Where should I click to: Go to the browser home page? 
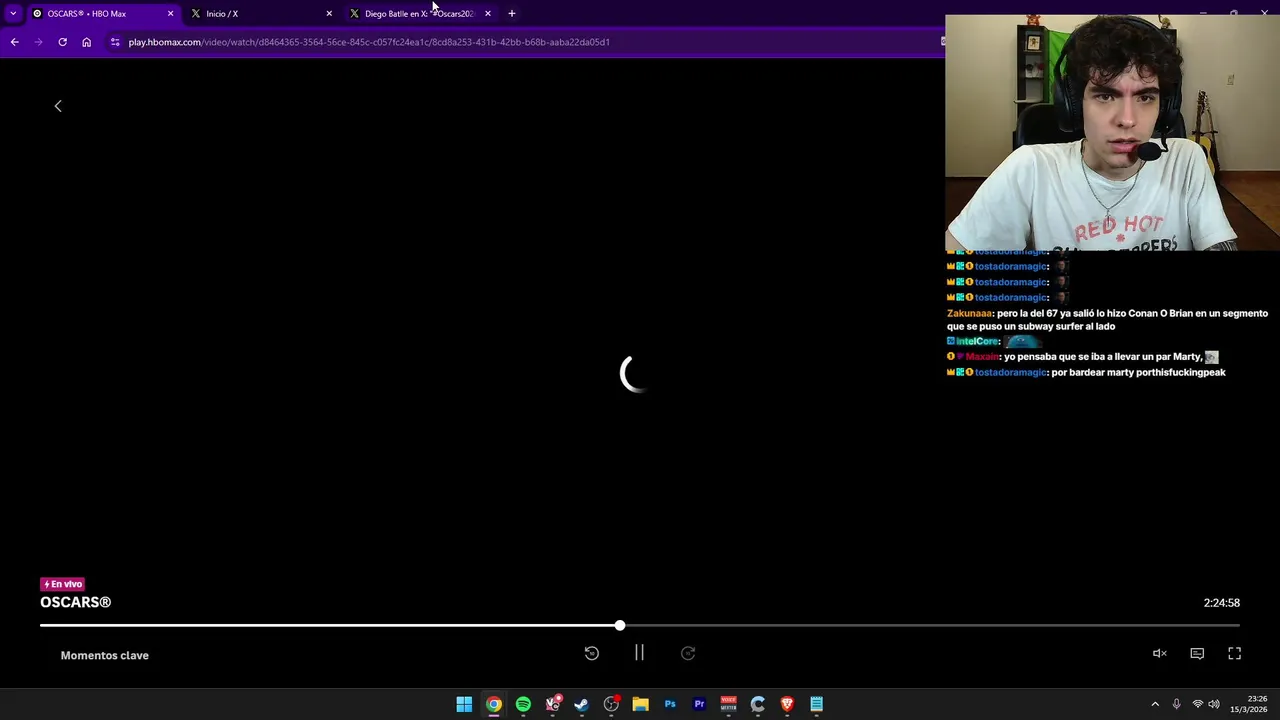pos(86,42)
